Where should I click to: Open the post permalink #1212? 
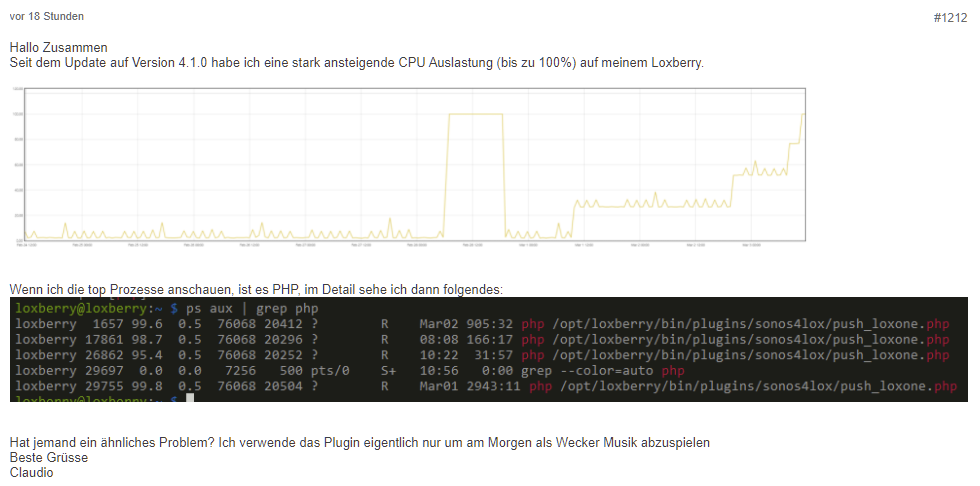click(951, 18)
